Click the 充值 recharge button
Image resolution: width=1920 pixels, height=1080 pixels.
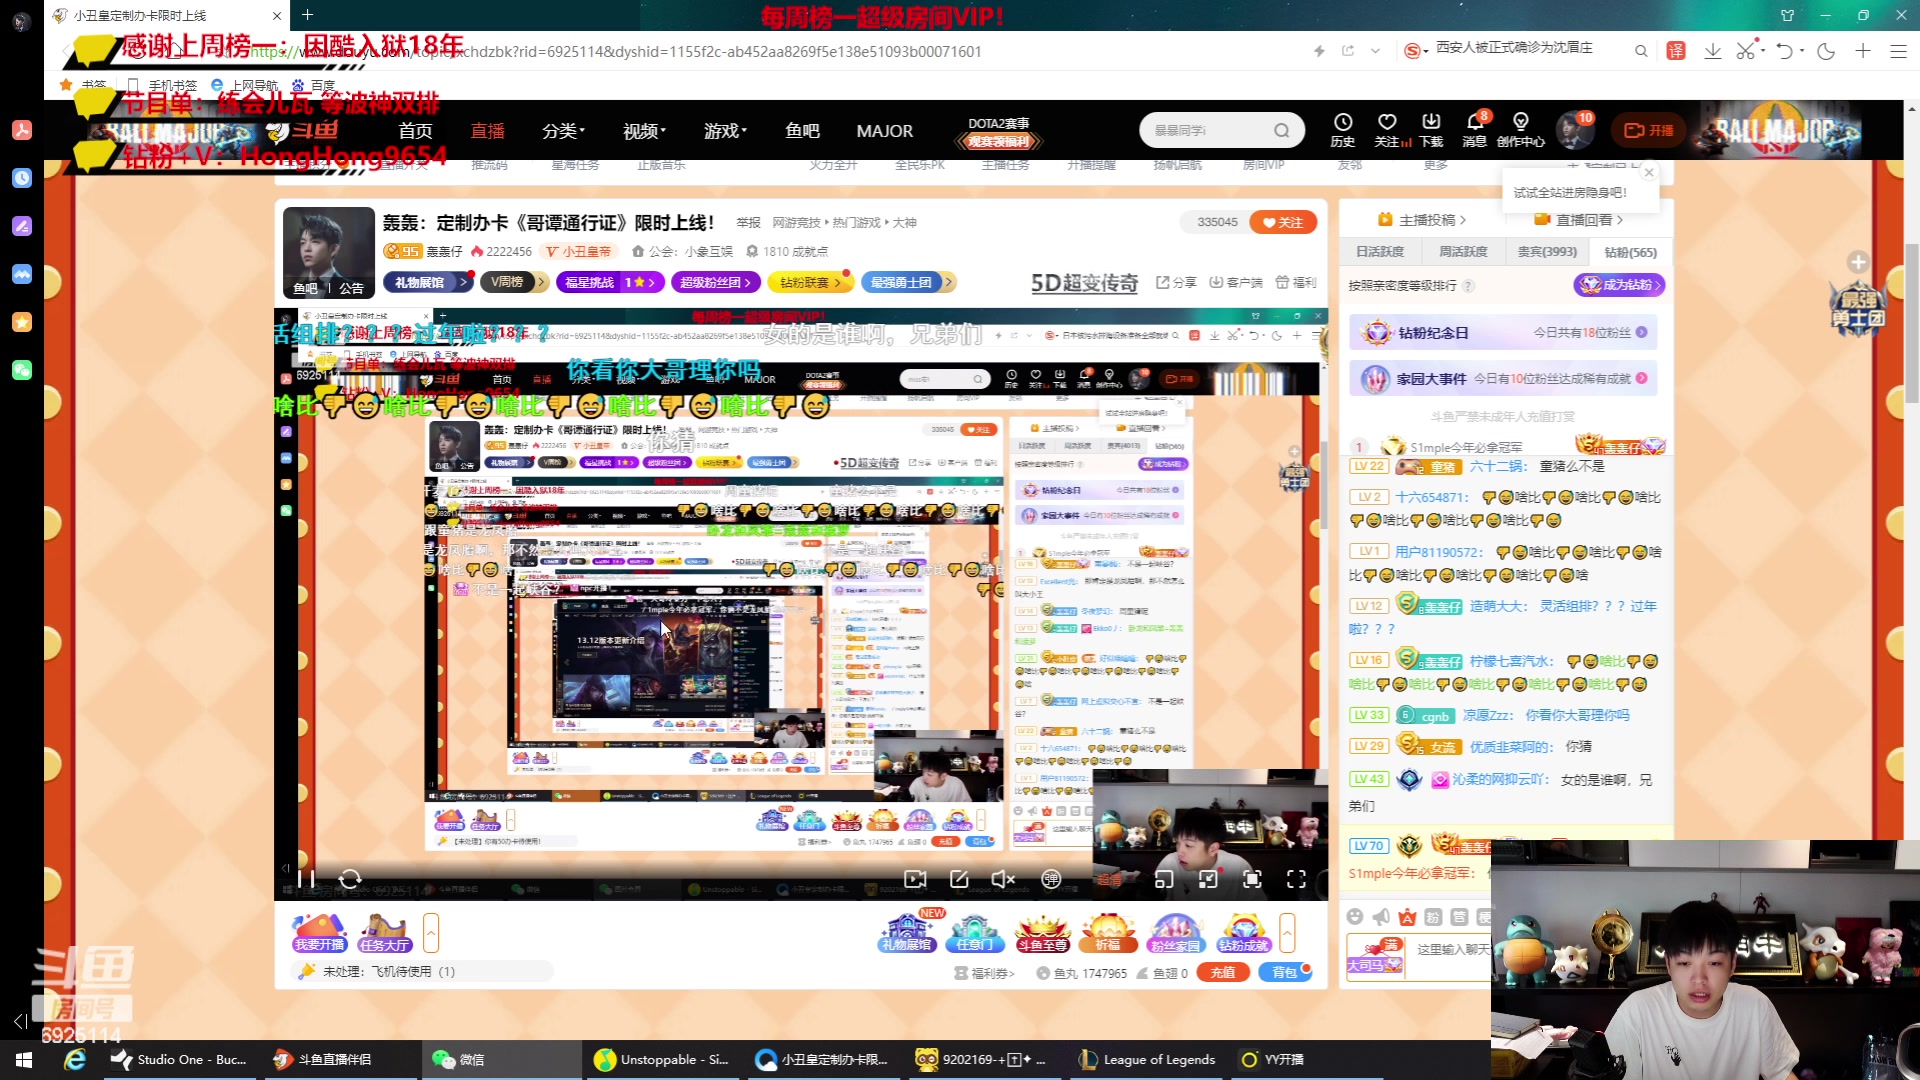point(1222,972)
